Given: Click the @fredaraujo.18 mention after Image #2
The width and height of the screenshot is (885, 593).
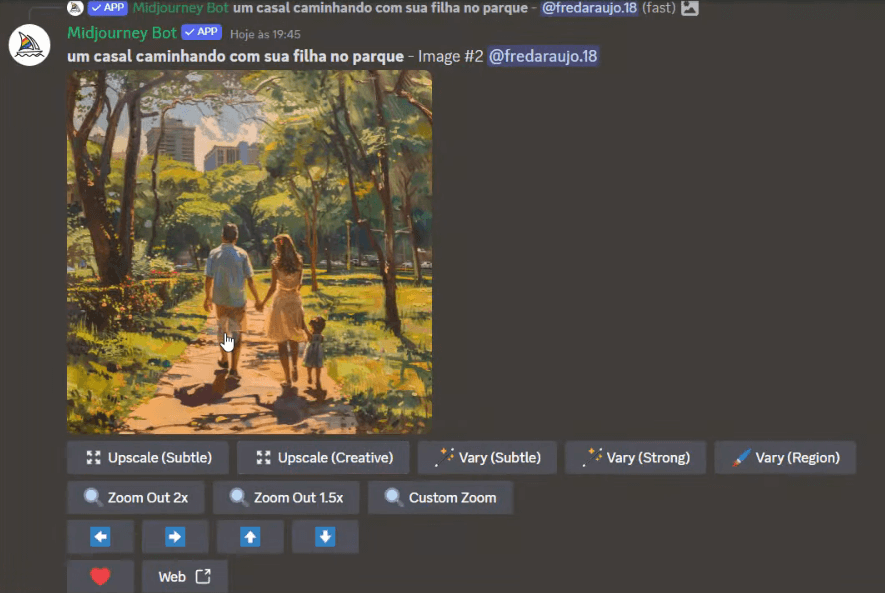Looking at the screenshot, I should tap(543, 56).
